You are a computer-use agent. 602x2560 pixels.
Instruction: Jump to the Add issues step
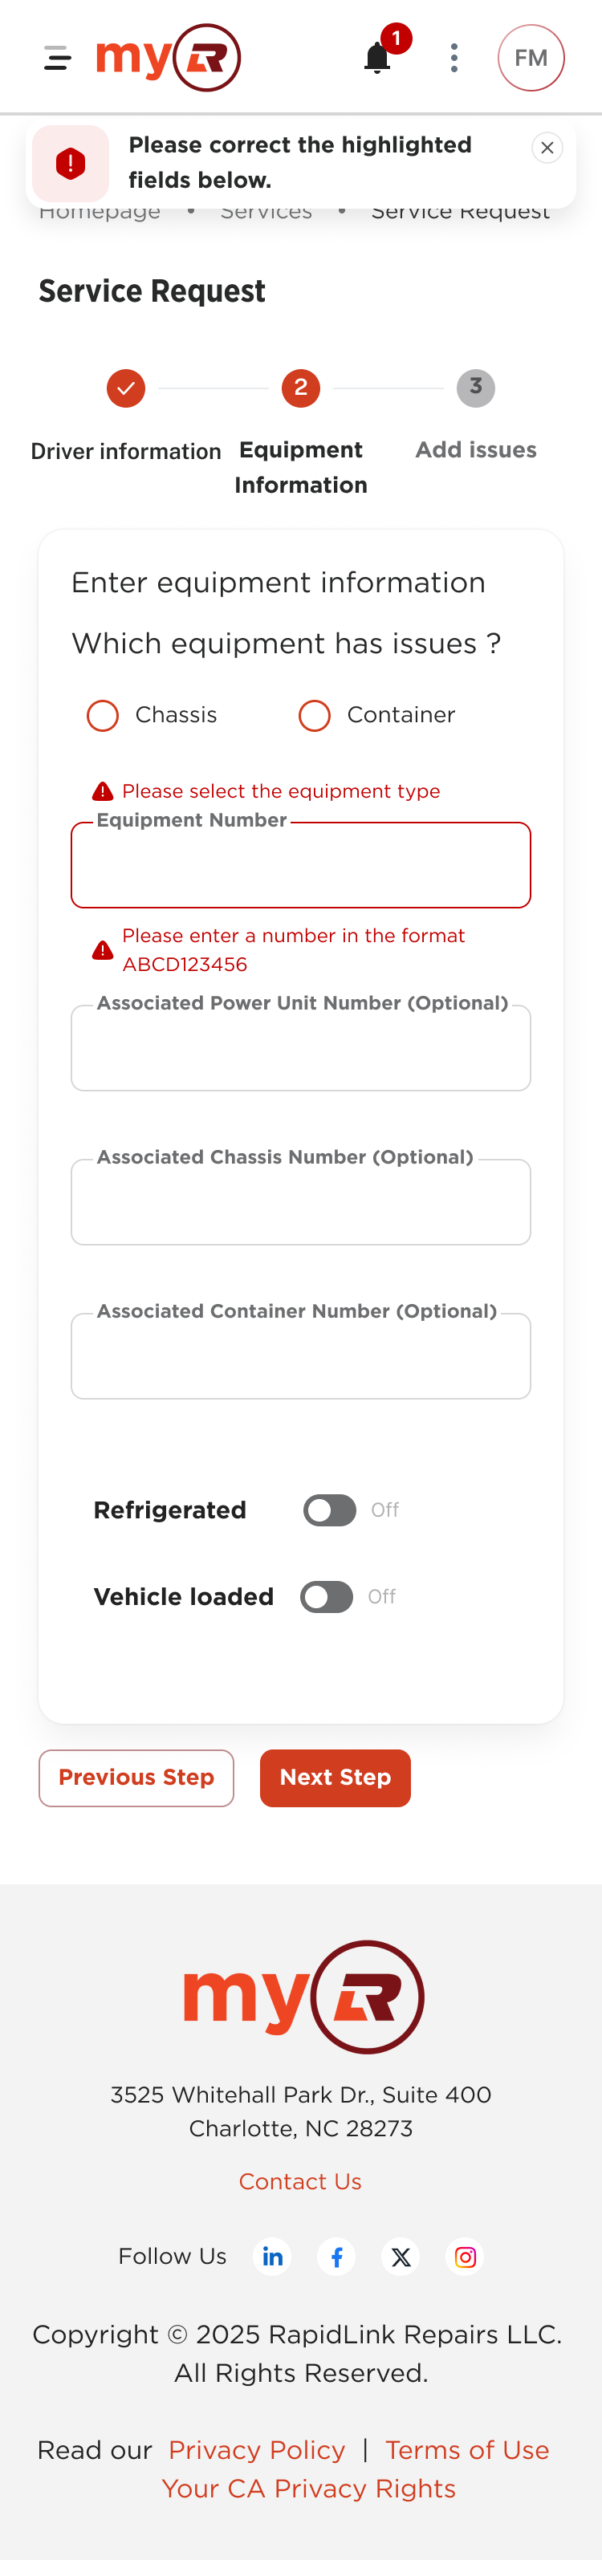476,388
